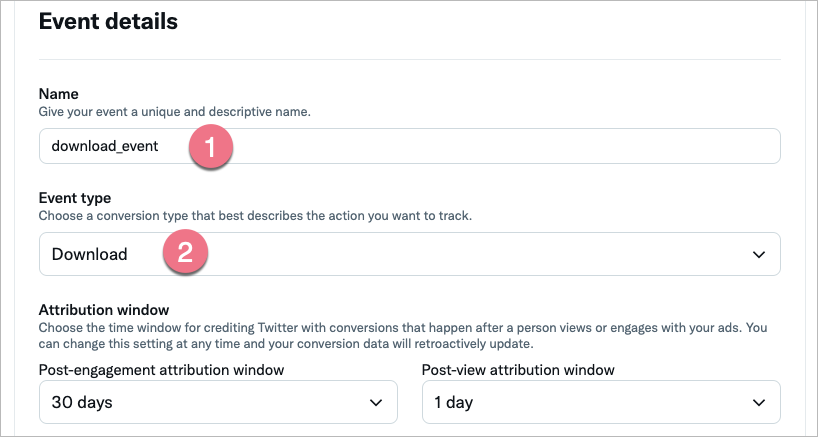818x437 pixels.
Task: Click the Post-engagement attribution window label
Action: click(x=161, y=370)
